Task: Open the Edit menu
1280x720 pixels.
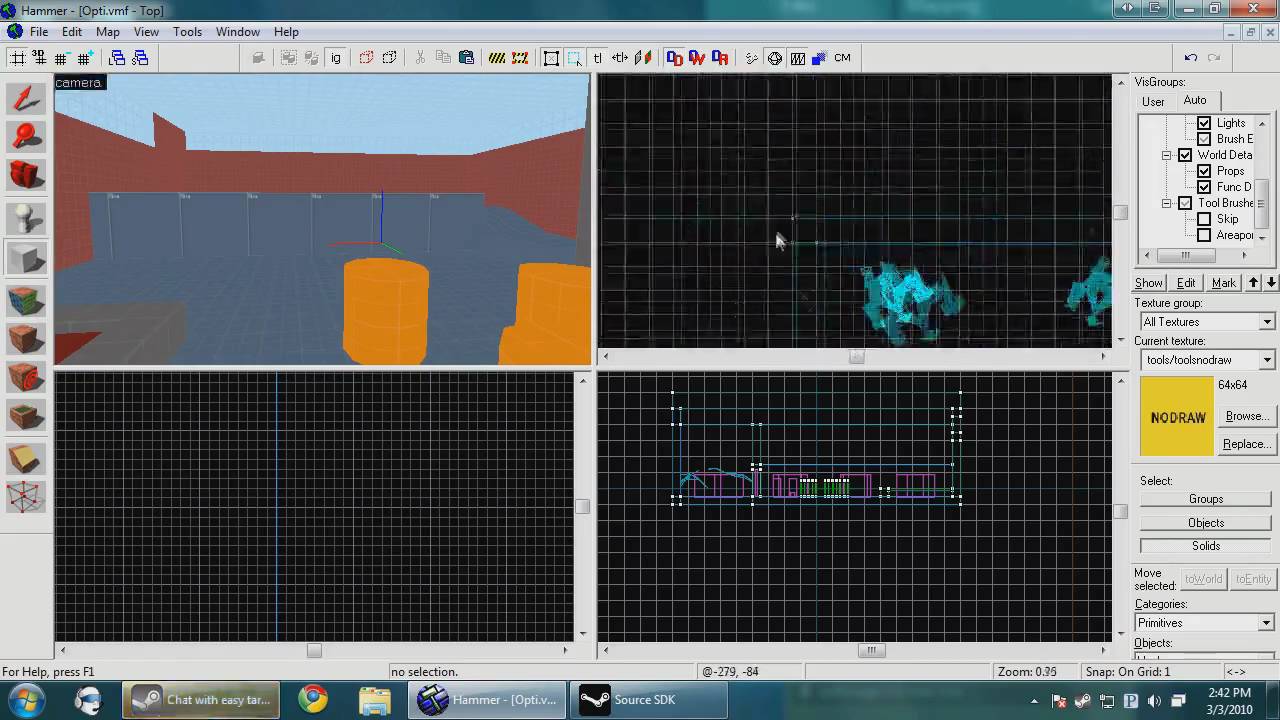Action: [x=72, y=32]
